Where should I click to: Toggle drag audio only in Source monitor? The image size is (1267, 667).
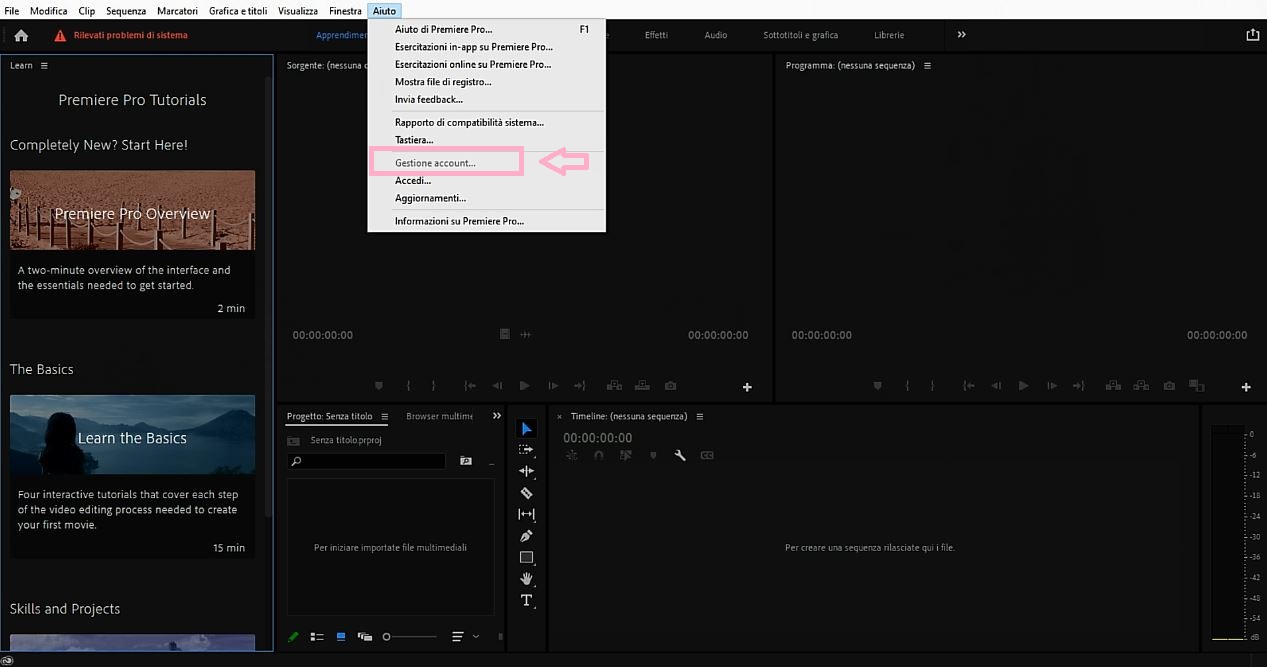526,334
